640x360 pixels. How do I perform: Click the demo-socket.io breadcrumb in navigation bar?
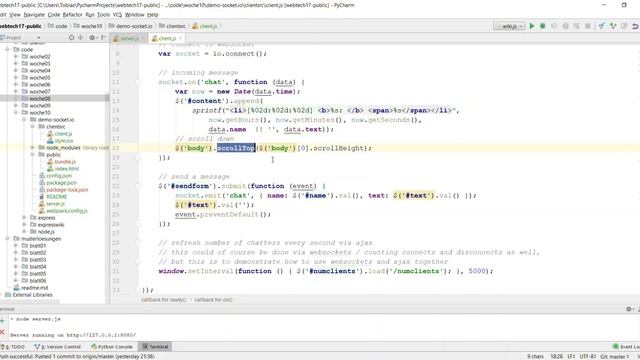130,26
